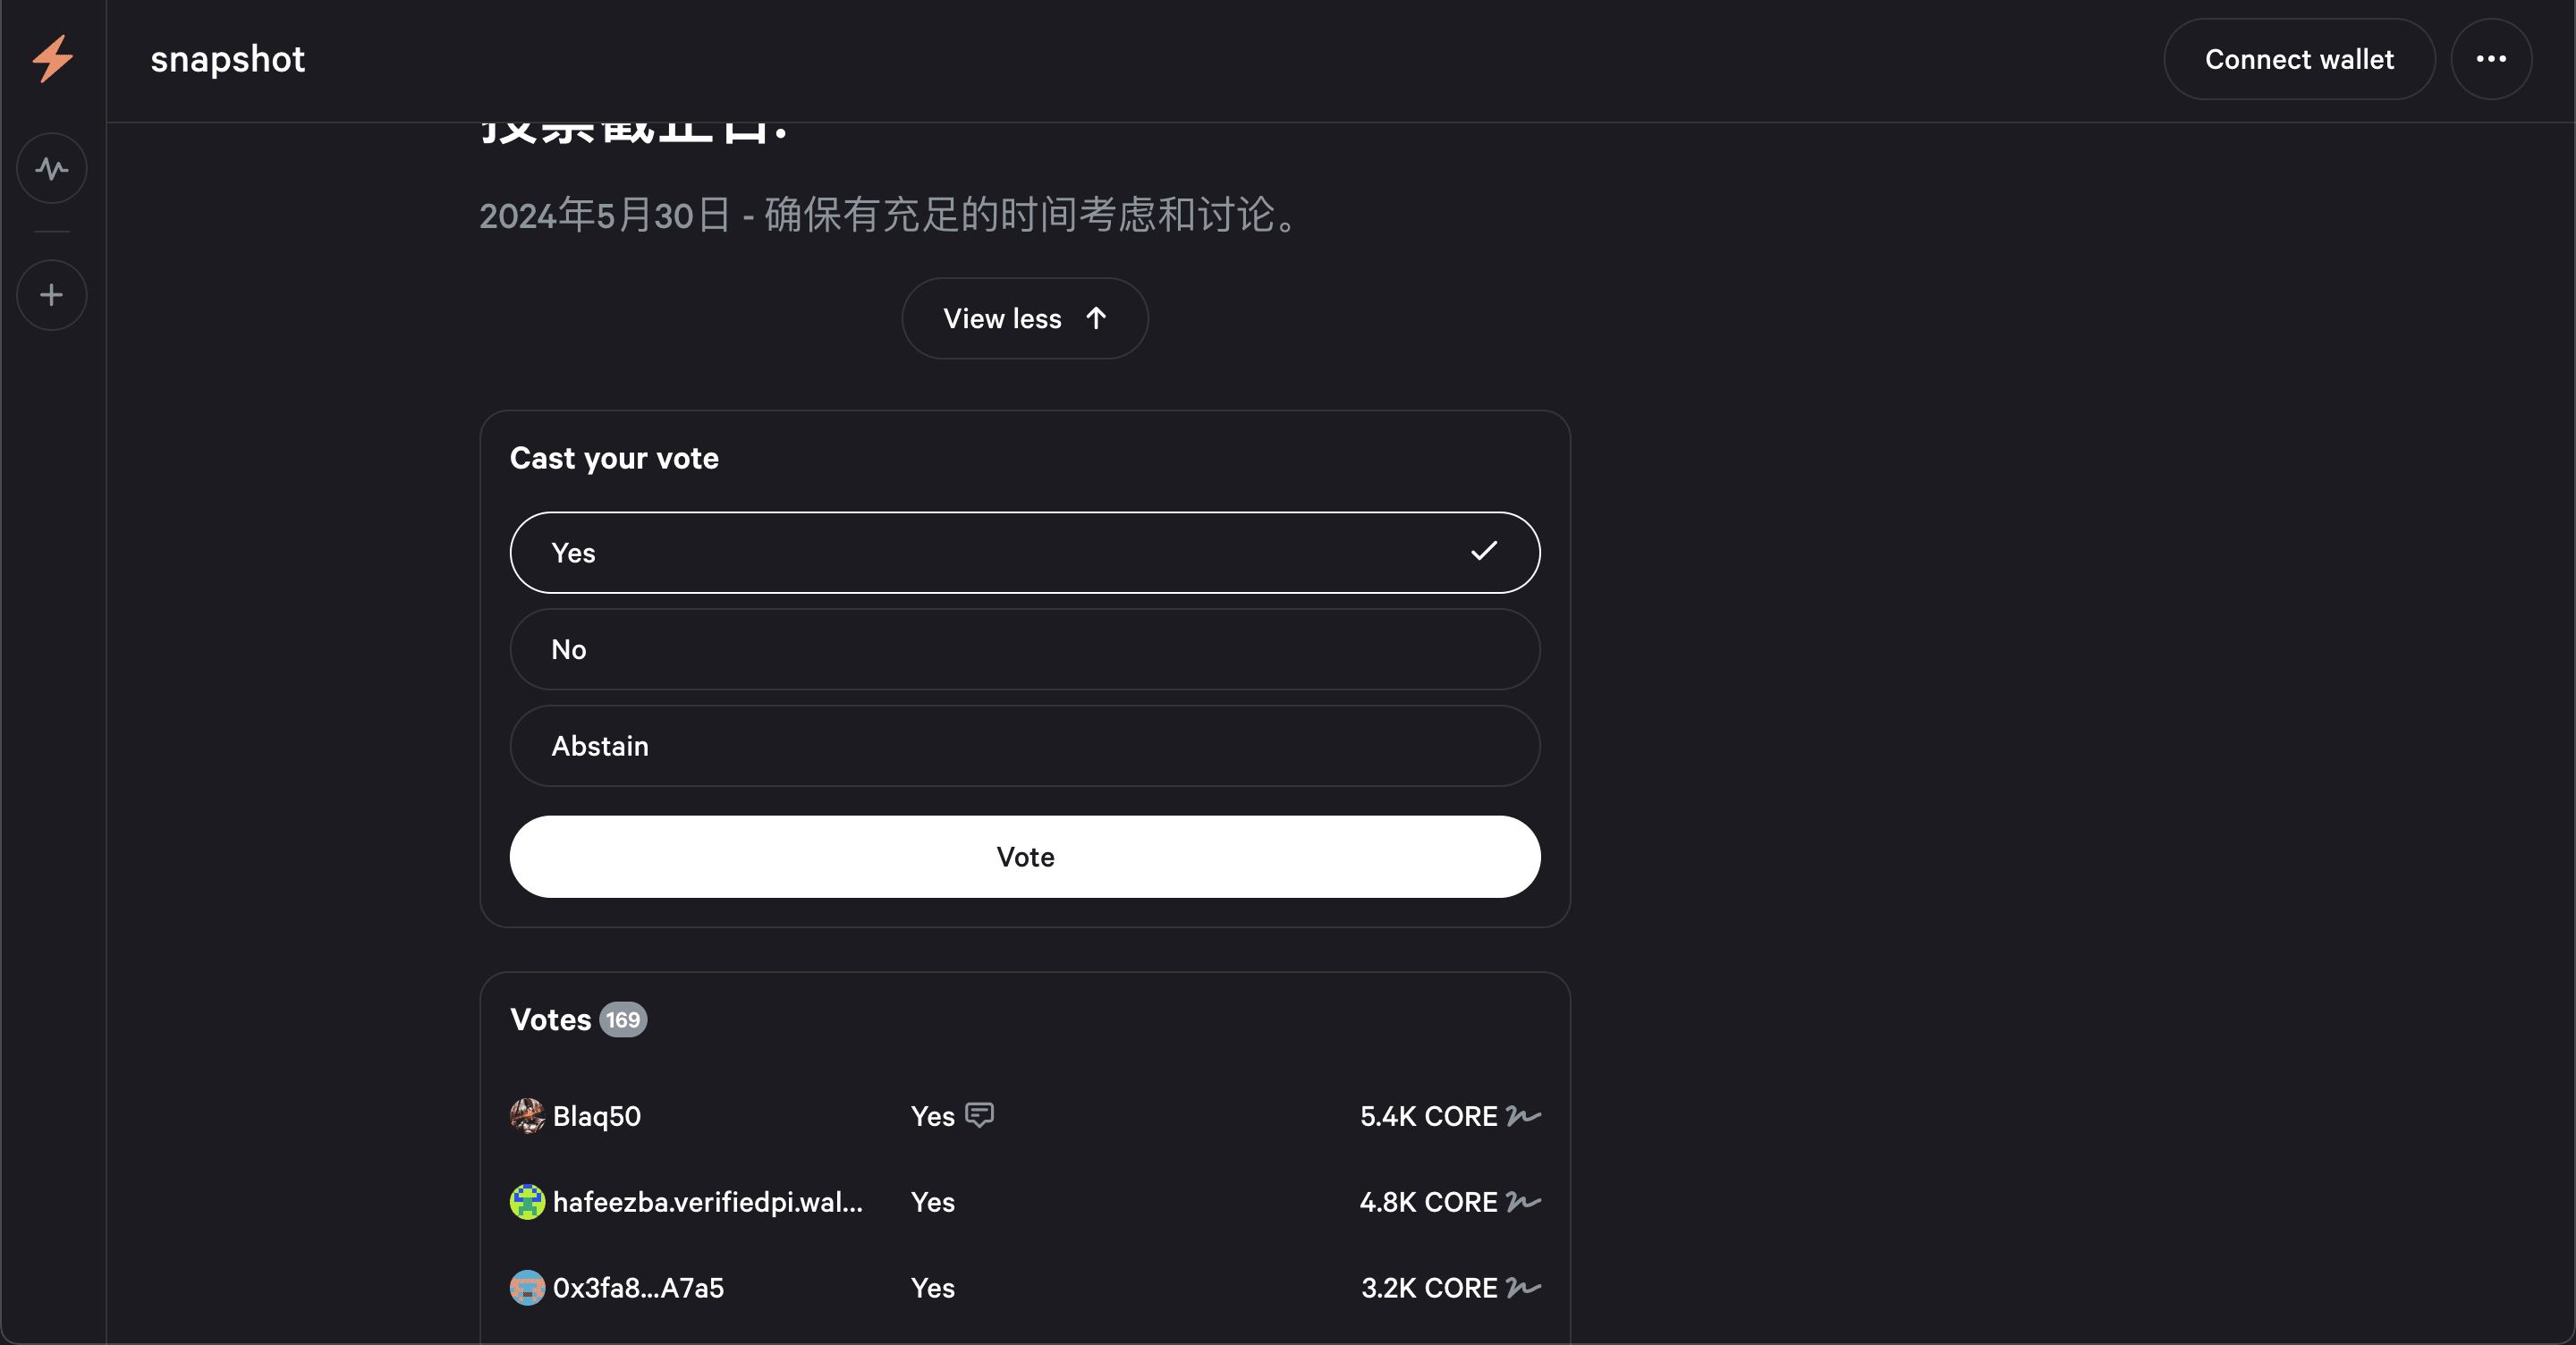Click the Connect wallet button

coord(2299,59)
